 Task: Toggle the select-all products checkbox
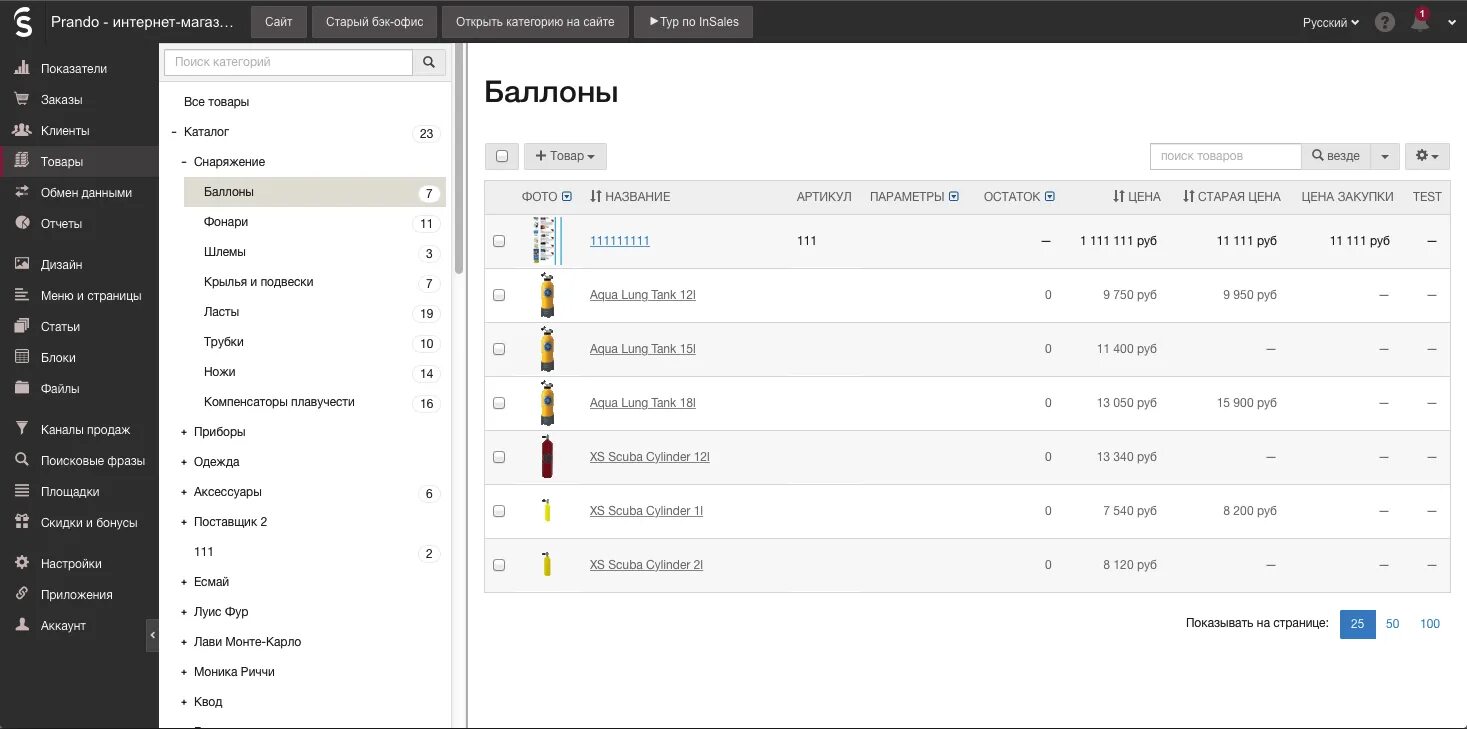[x=502, y=156]
